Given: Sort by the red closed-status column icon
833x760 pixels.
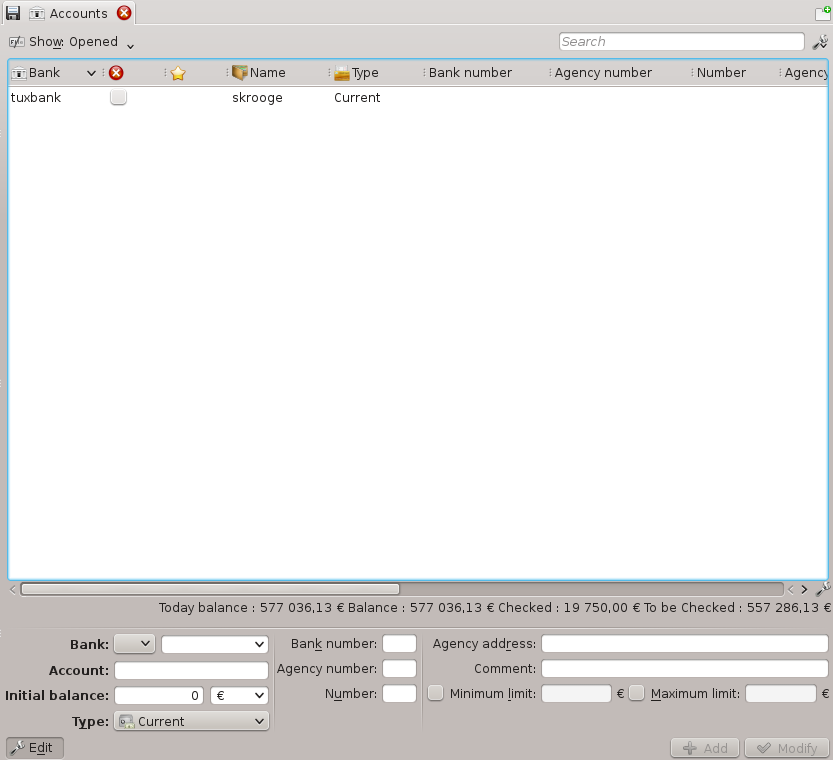Looking at the screenshot, I should coord(116,73).
